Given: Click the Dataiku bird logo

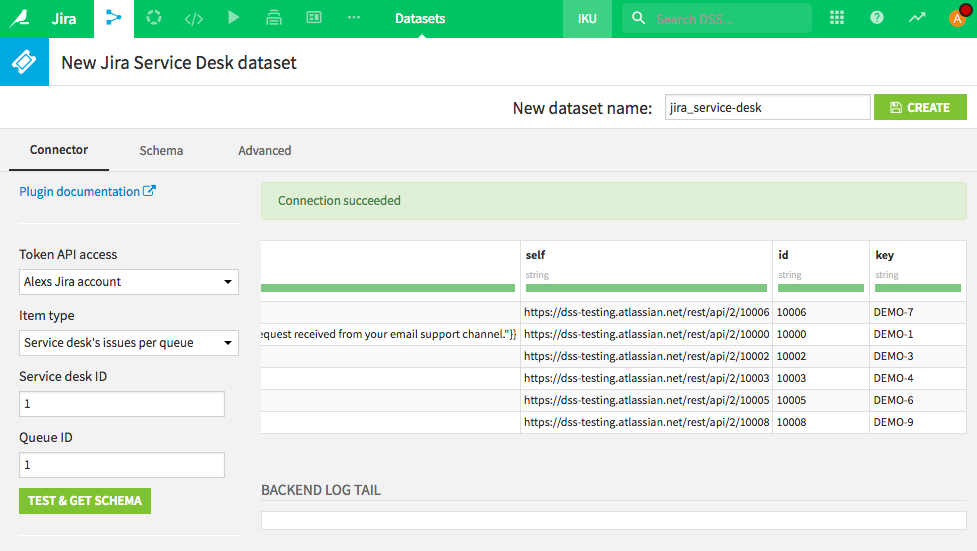Looking at the screenshot, I should [x=20, y=18].
